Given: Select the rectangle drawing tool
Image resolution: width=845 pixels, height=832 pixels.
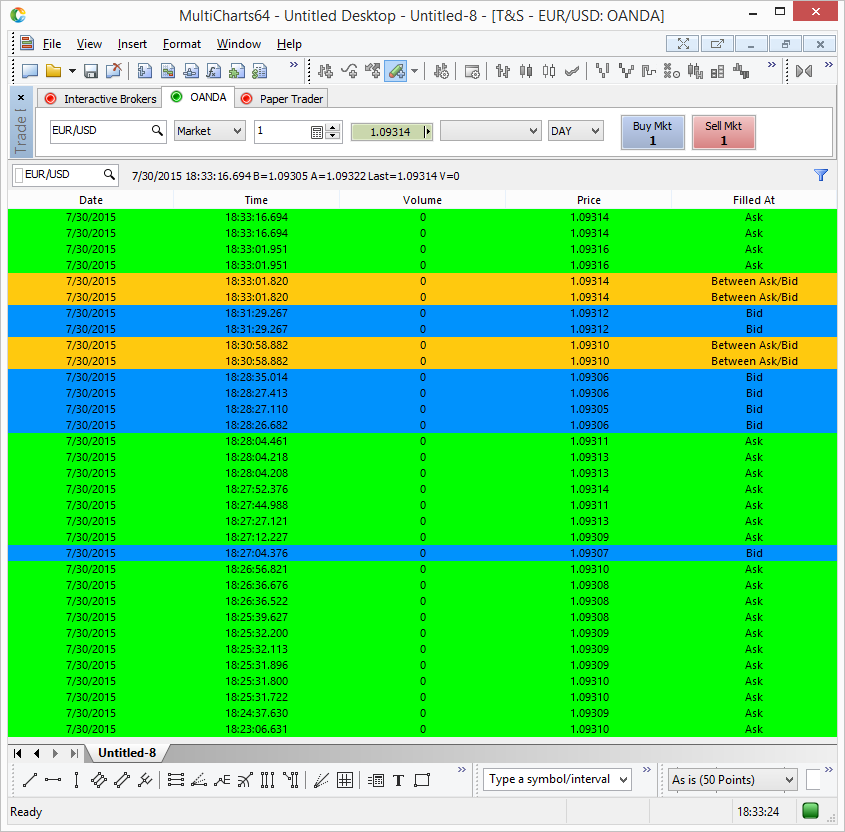Looking at the screenshot, I should click(422, 780).
